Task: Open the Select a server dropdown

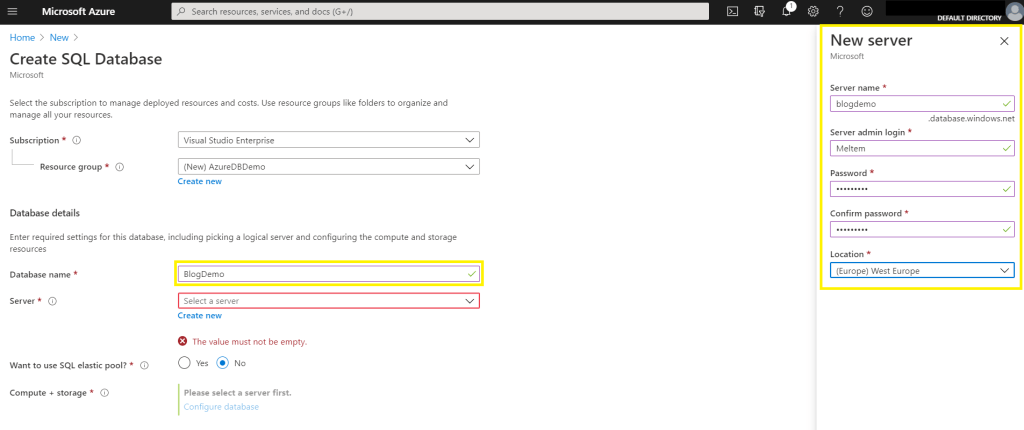Action: tap(328, 300)
